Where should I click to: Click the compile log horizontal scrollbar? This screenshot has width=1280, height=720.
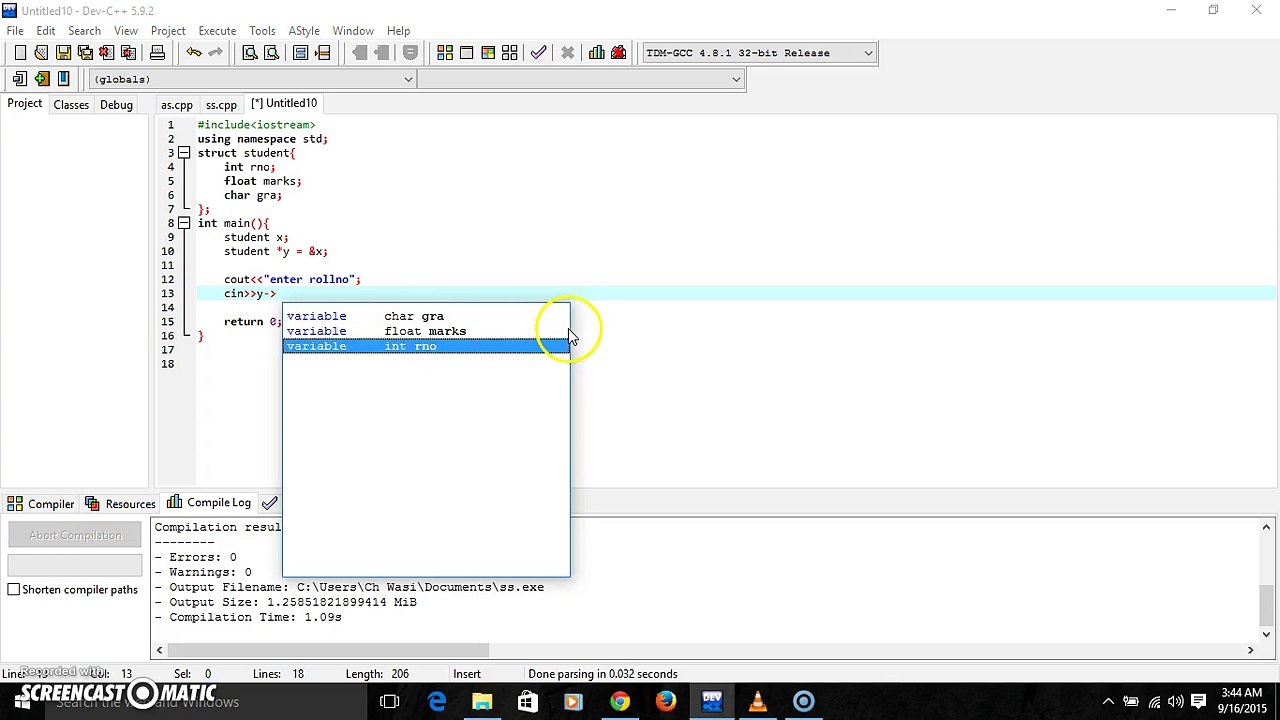click(x=328, y=650)
